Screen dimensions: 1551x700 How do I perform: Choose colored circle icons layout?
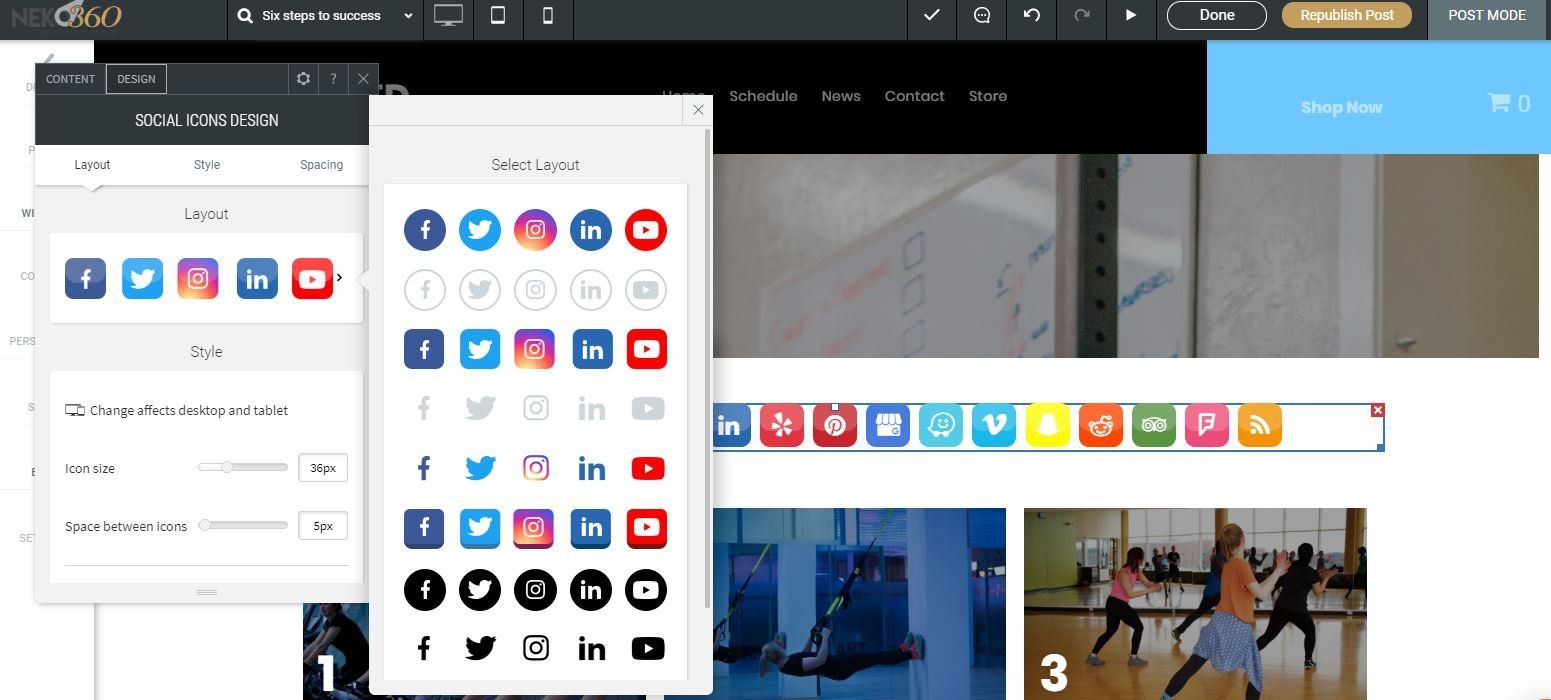click(x=535, y=230)
